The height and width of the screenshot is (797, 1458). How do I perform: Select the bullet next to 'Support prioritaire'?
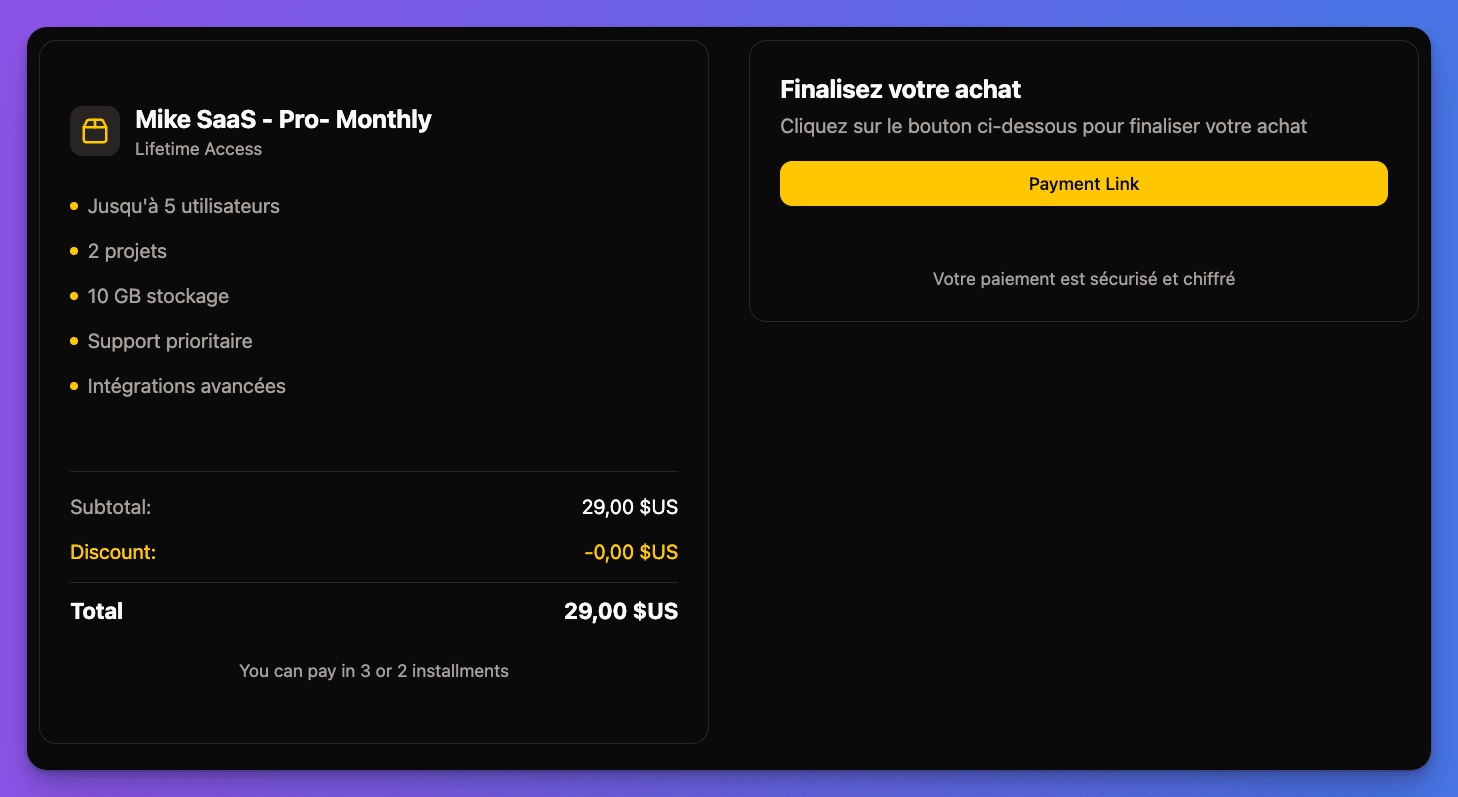75,341
